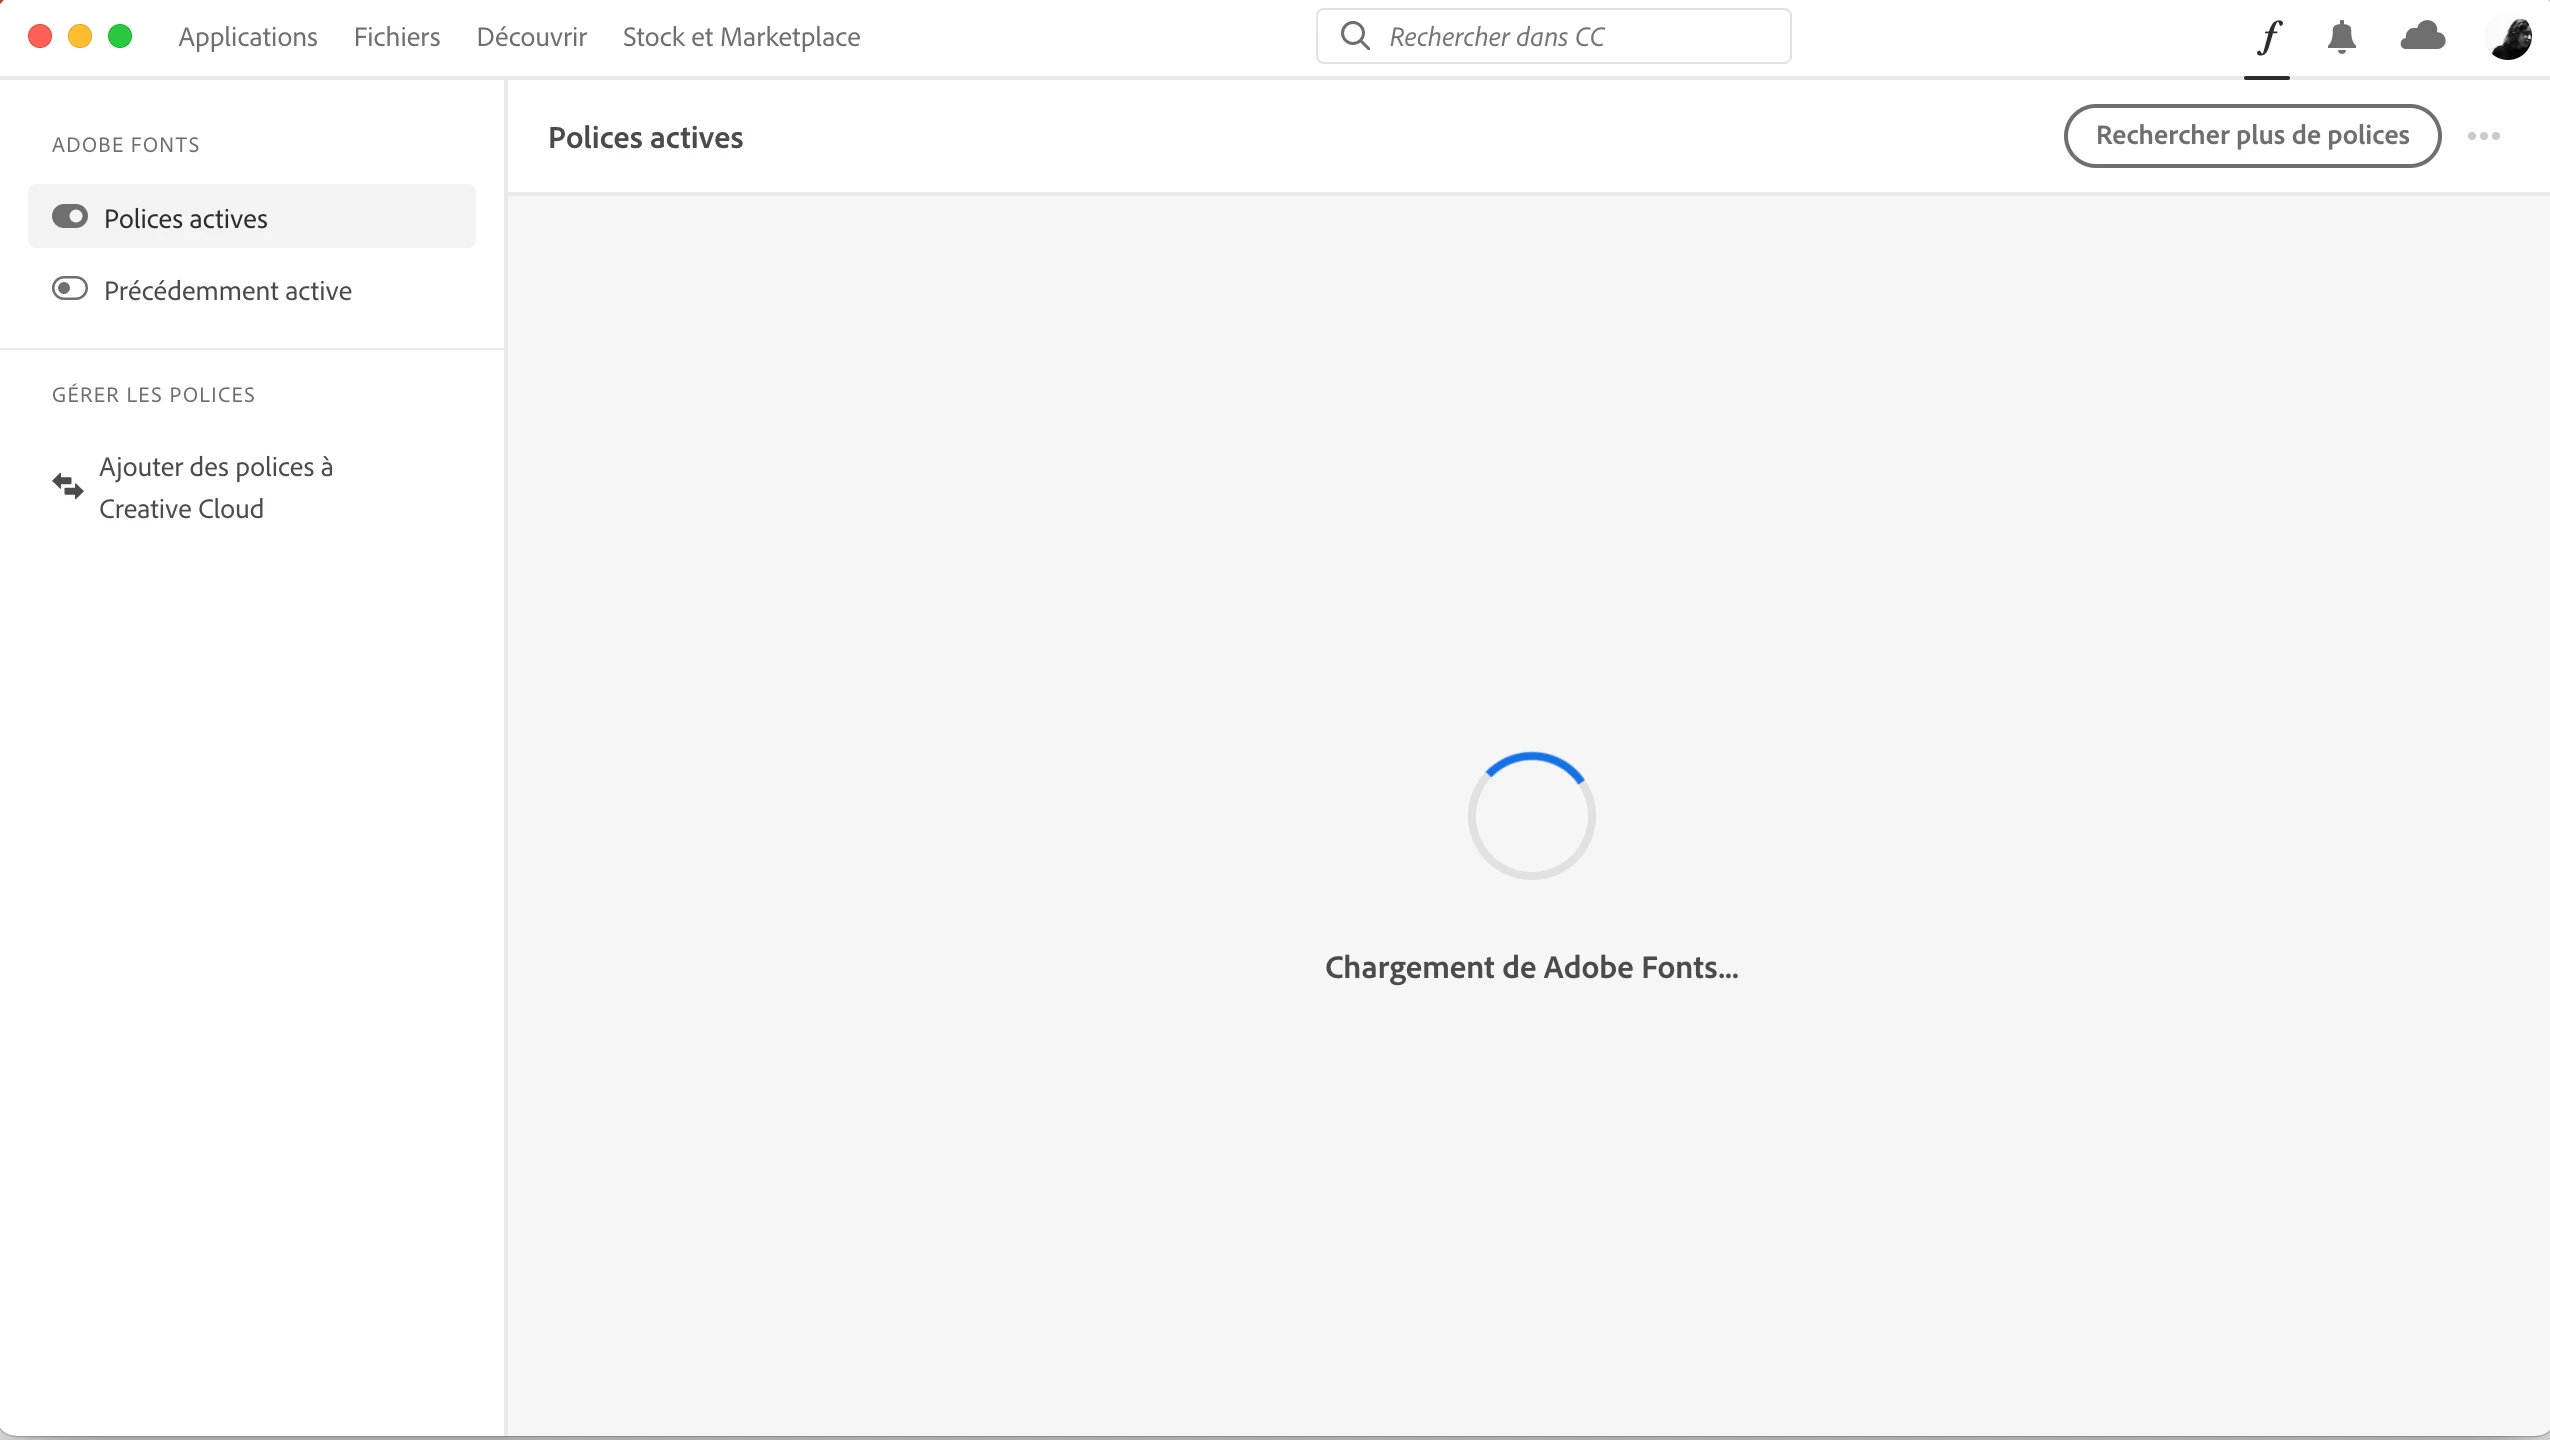Open the Adobe Fonts f icon

(x=2268, y=38)
